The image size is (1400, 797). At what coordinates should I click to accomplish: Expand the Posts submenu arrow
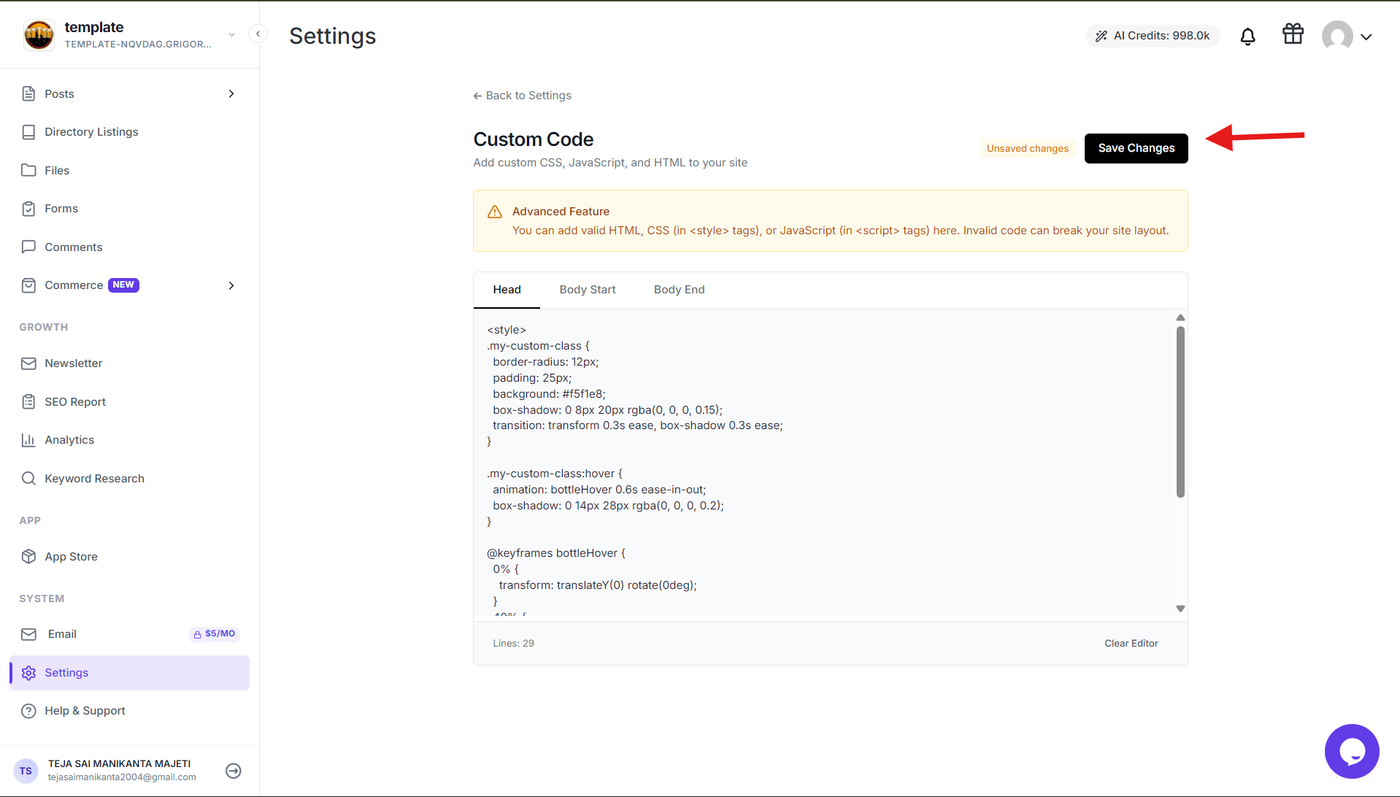[x=231, y=94]
